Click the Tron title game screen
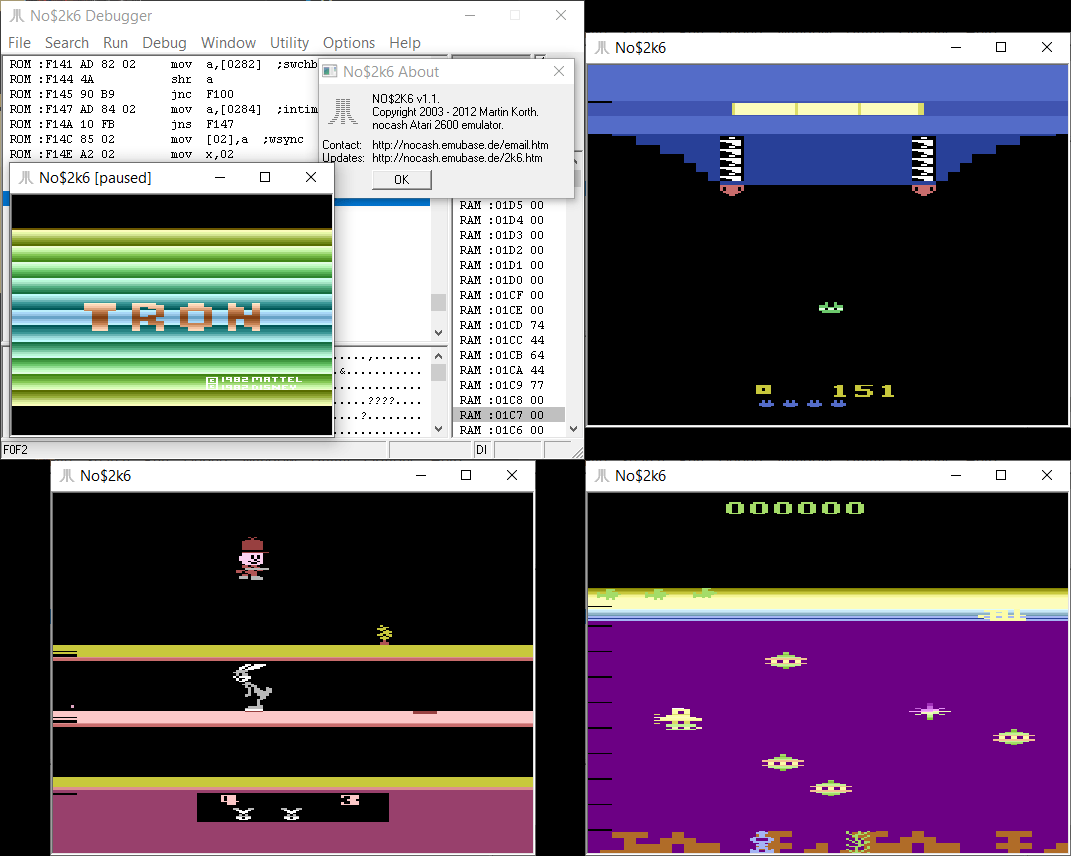Screen dimensions: 1071x856 pyautogui.click(x=172, y=315)
